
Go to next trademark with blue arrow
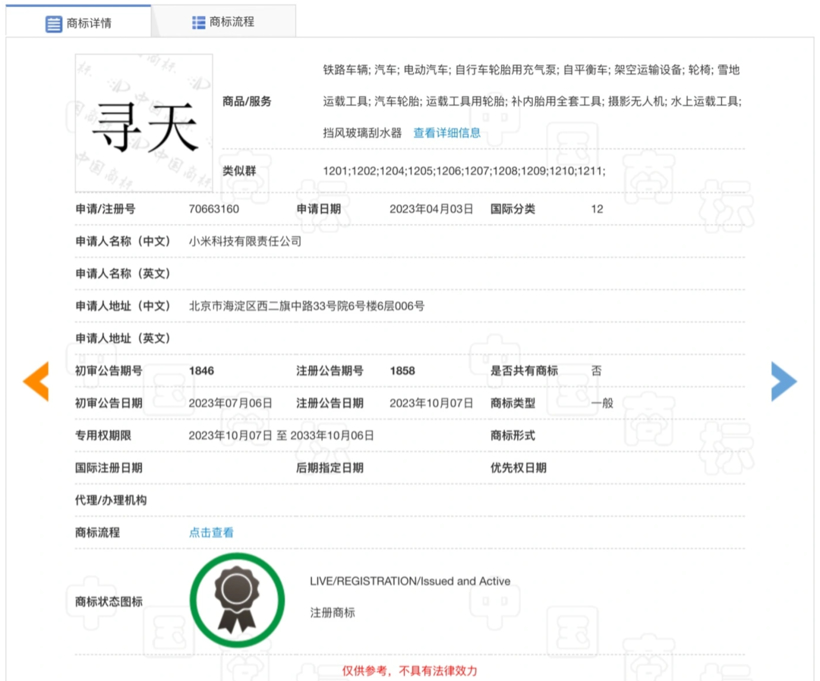point(784,381)
